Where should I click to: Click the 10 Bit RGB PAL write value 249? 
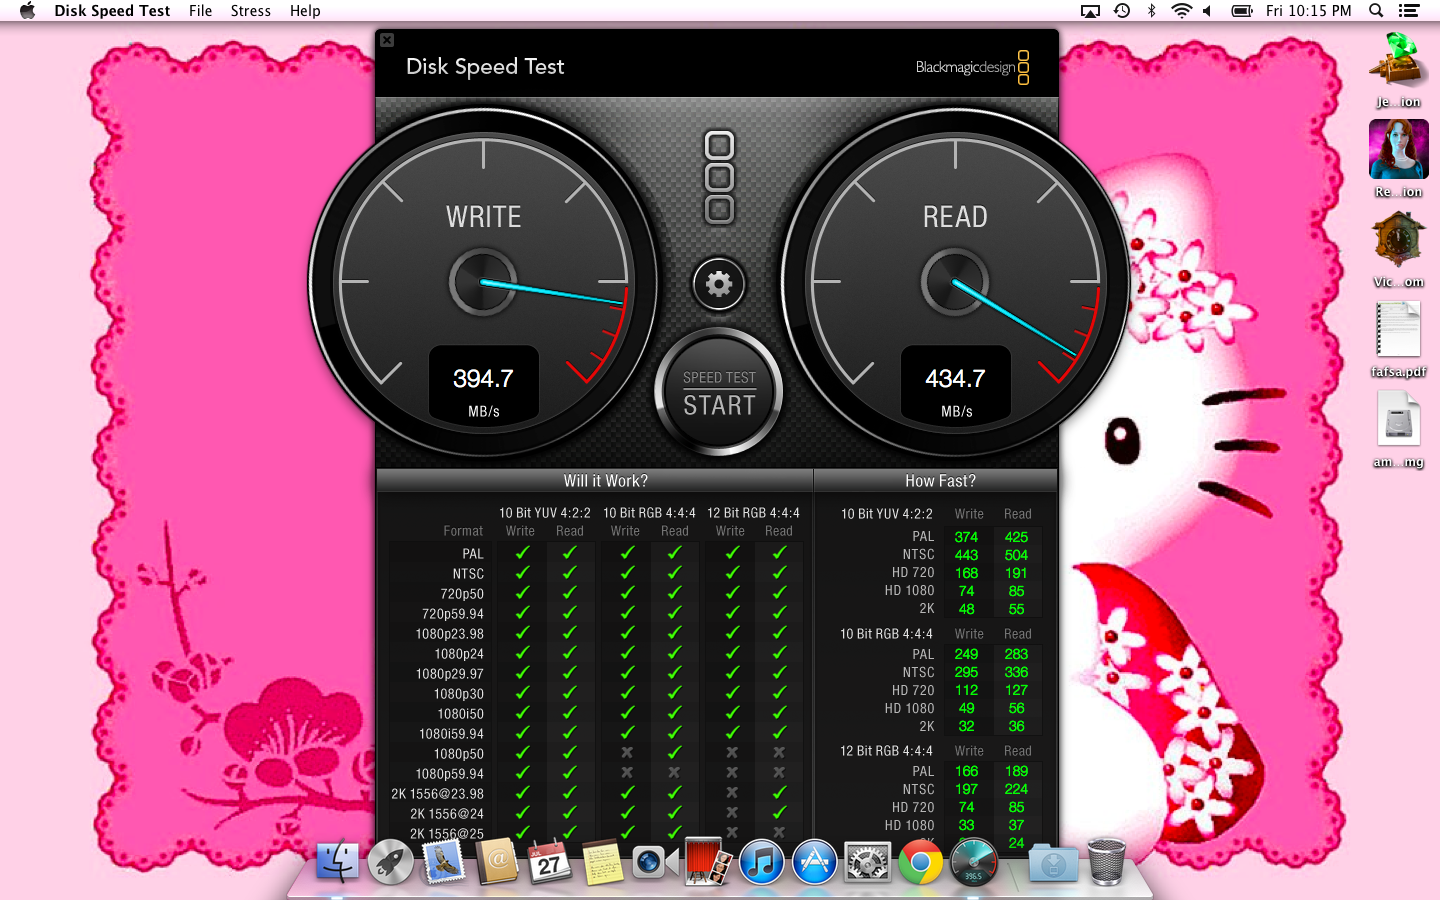[966, 654]
